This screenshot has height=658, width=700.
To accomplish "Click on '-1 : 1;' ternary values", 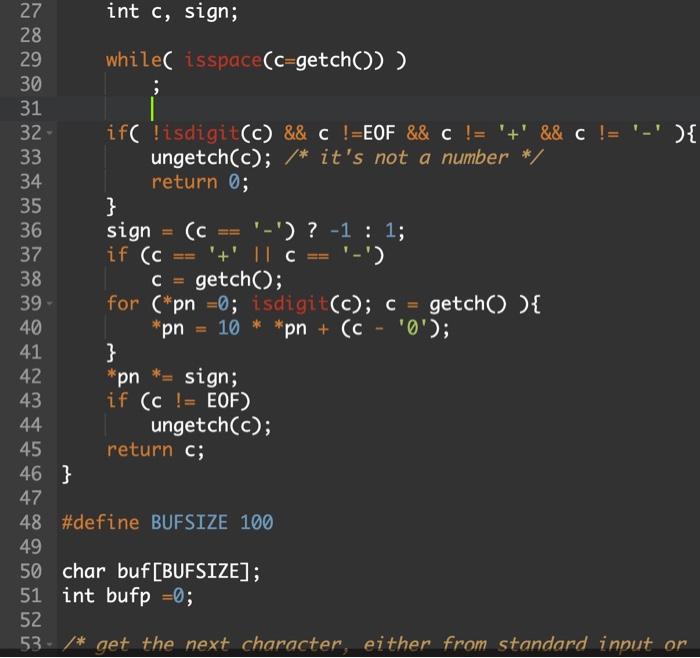I will (x=367, y=231).
